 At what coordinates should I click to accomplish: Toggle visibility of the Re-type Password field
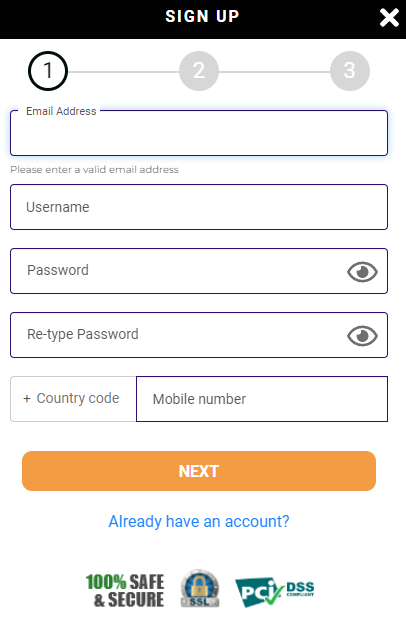click(362, 336)
